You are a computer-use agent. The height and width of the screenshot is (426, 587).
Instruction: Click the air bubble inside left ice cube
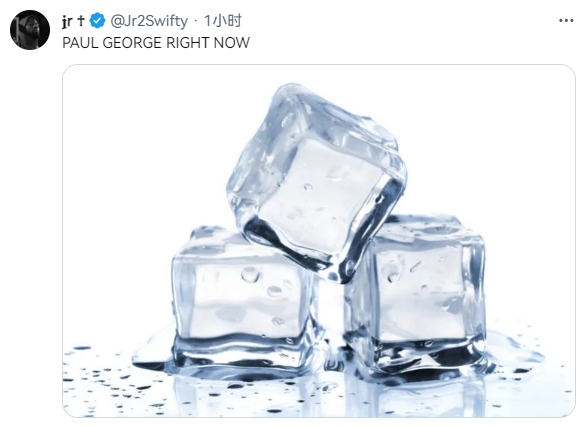click(x=250, y=274)
